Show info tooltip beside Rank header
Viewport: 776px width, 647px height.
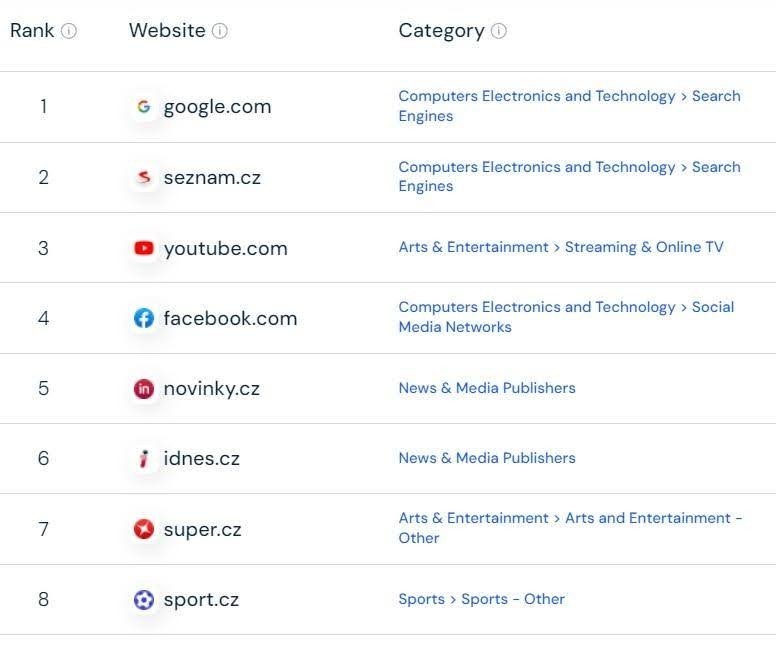[x=69, y=31]
